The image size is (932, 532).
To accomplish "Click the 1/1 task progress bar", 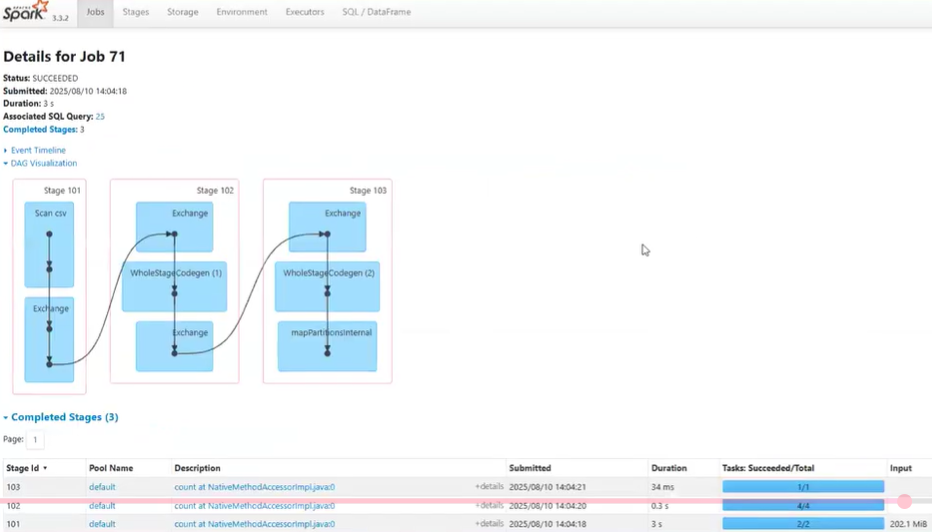I will pos(803,487).
